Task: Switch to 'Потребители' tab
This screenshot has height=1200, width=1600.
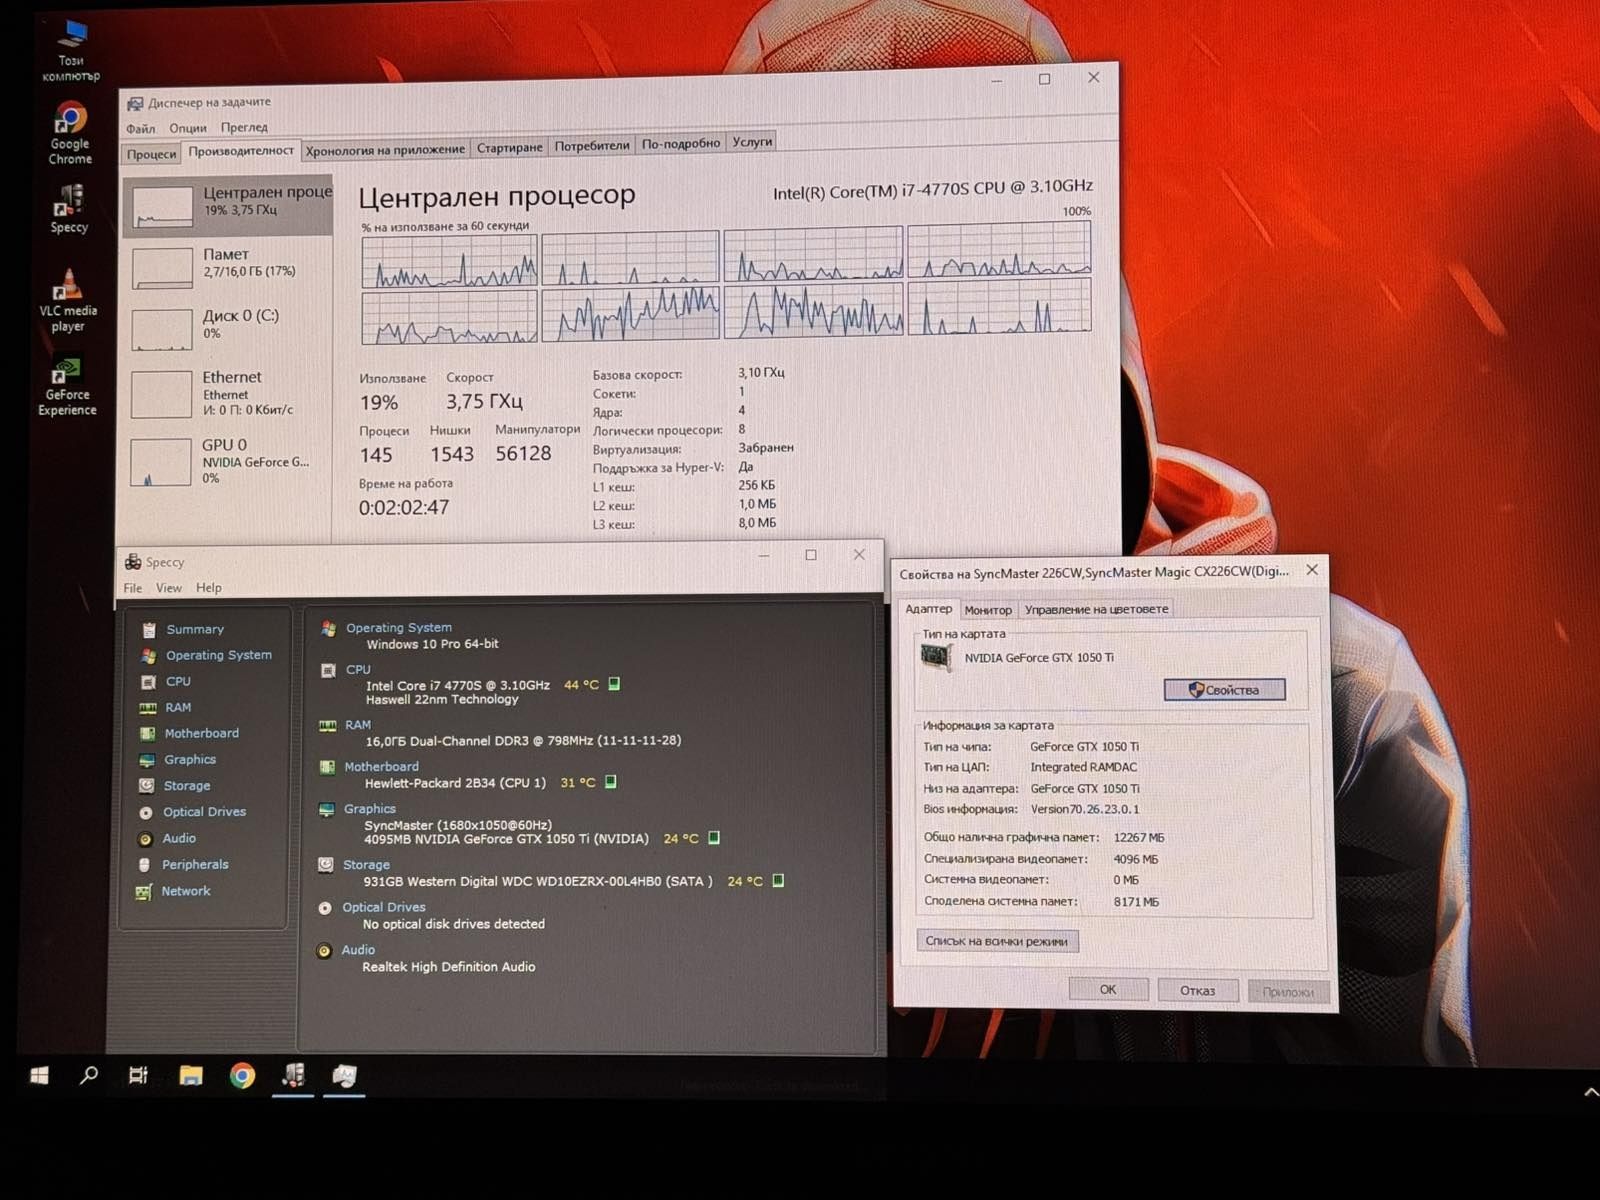Action: point(592,146)
